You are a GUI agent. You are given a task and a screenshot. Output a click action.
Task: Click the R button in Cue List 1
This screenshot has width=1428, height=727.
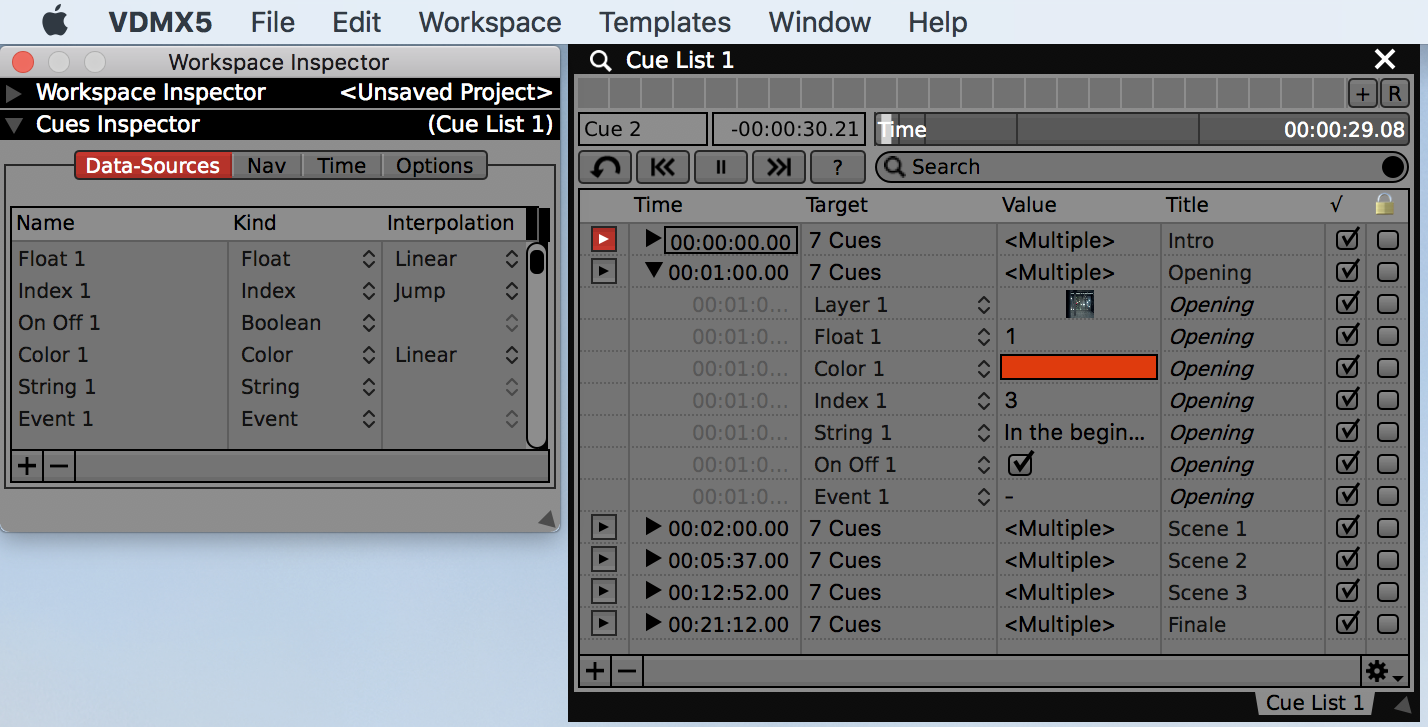1393,94
